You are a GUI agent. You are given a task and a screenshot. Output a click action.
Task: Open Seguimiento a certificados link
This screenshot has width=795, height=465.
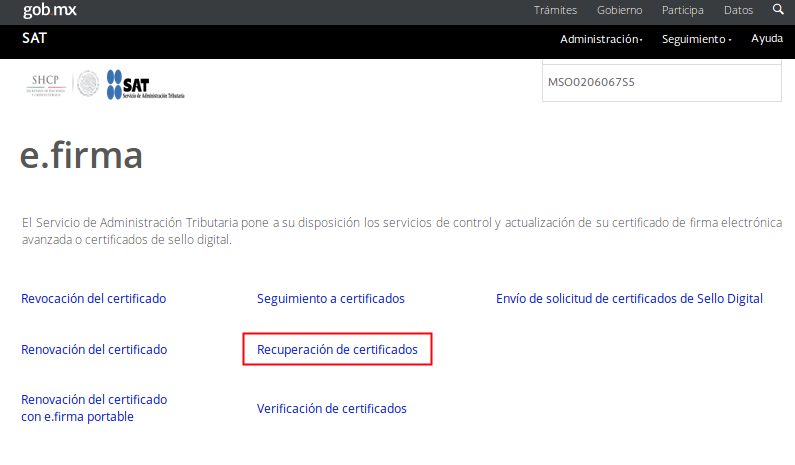coord(331,299)
